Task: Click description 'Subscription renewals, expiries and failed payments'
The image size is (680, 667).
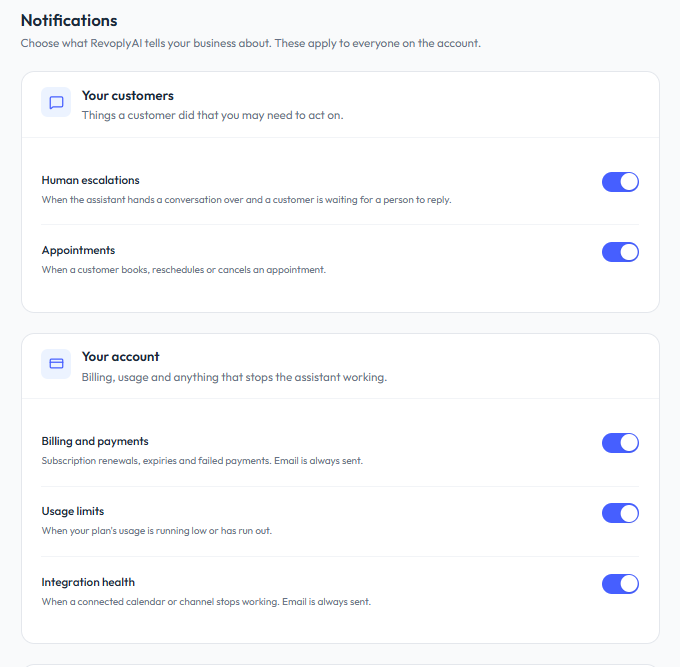Action: pyautogui.click(x=157, y=461)
